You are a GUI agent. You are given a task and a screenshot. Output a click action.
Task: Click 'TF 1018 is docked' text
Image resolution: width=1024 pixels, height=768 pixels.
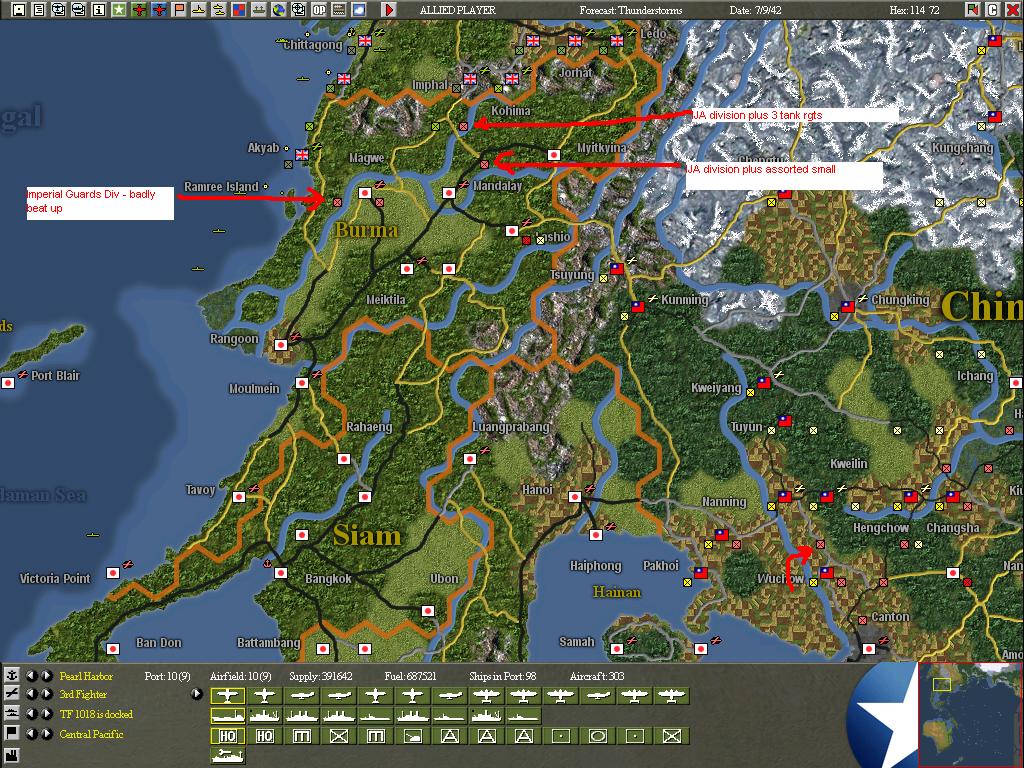point(96,714)
